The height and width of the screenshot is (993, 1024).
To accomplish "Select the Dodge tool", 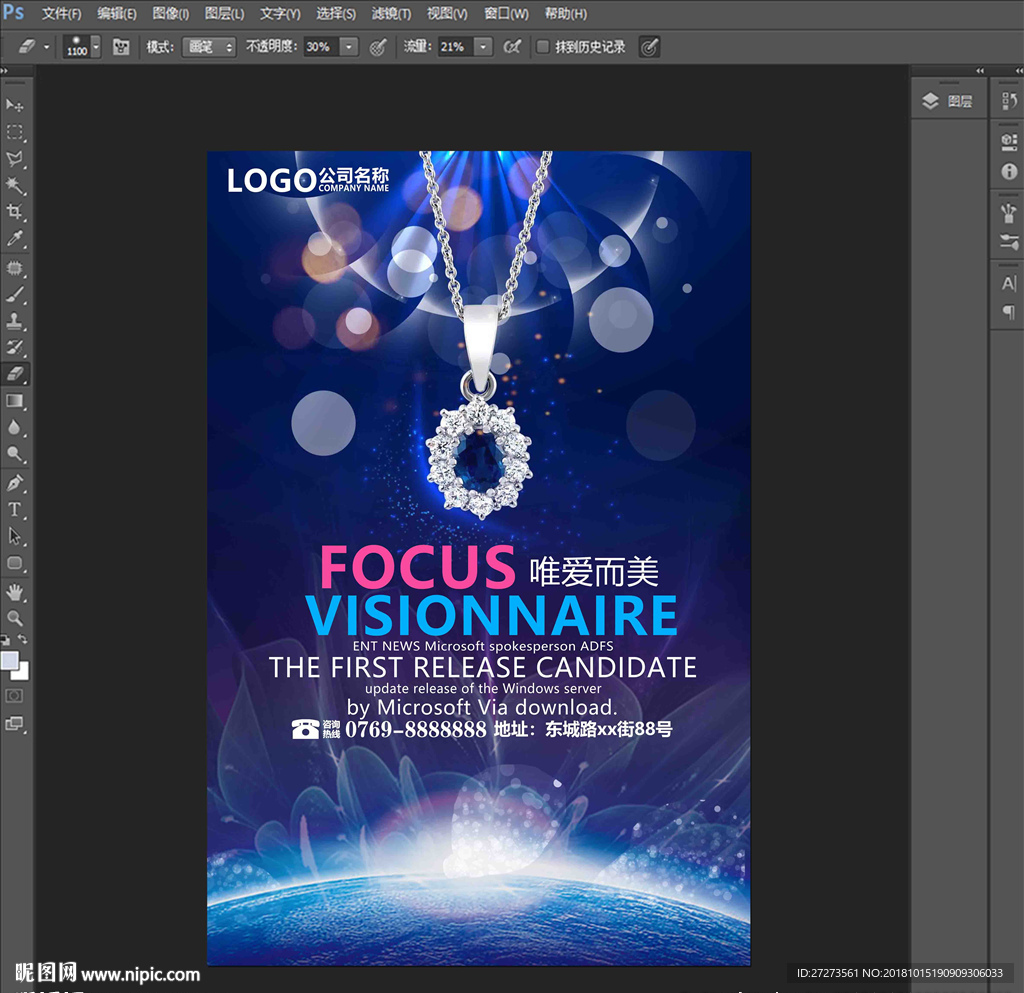I will [x=14, y=454].
